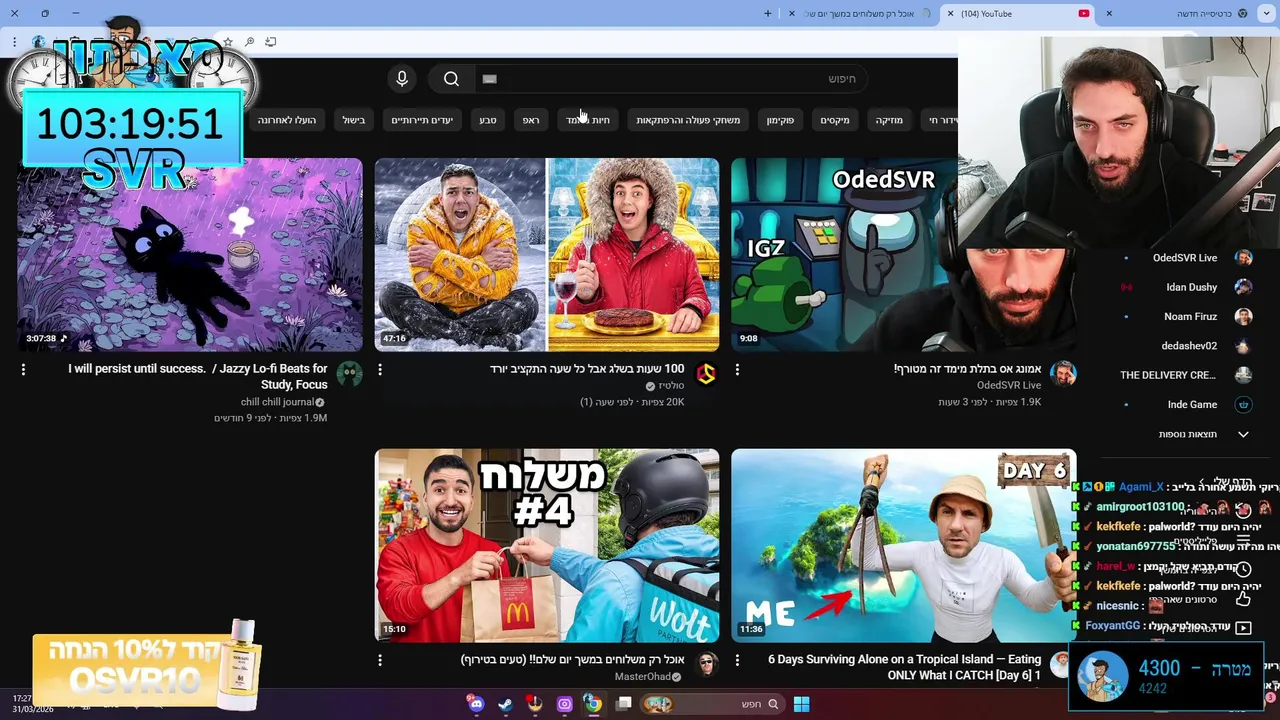Open the your videos play icon in the sidebar

click(1243, 628)
